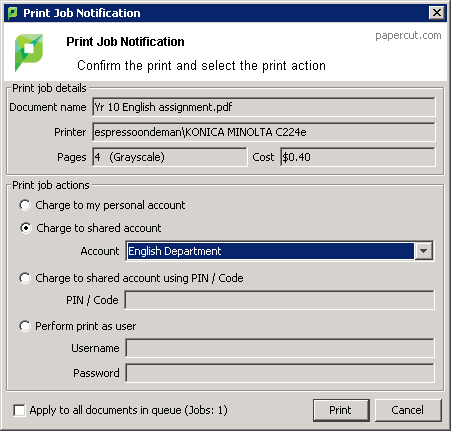Click the PIN / Code input field
Viewport: 451px width, 431px height.
[x=280, y=300]
